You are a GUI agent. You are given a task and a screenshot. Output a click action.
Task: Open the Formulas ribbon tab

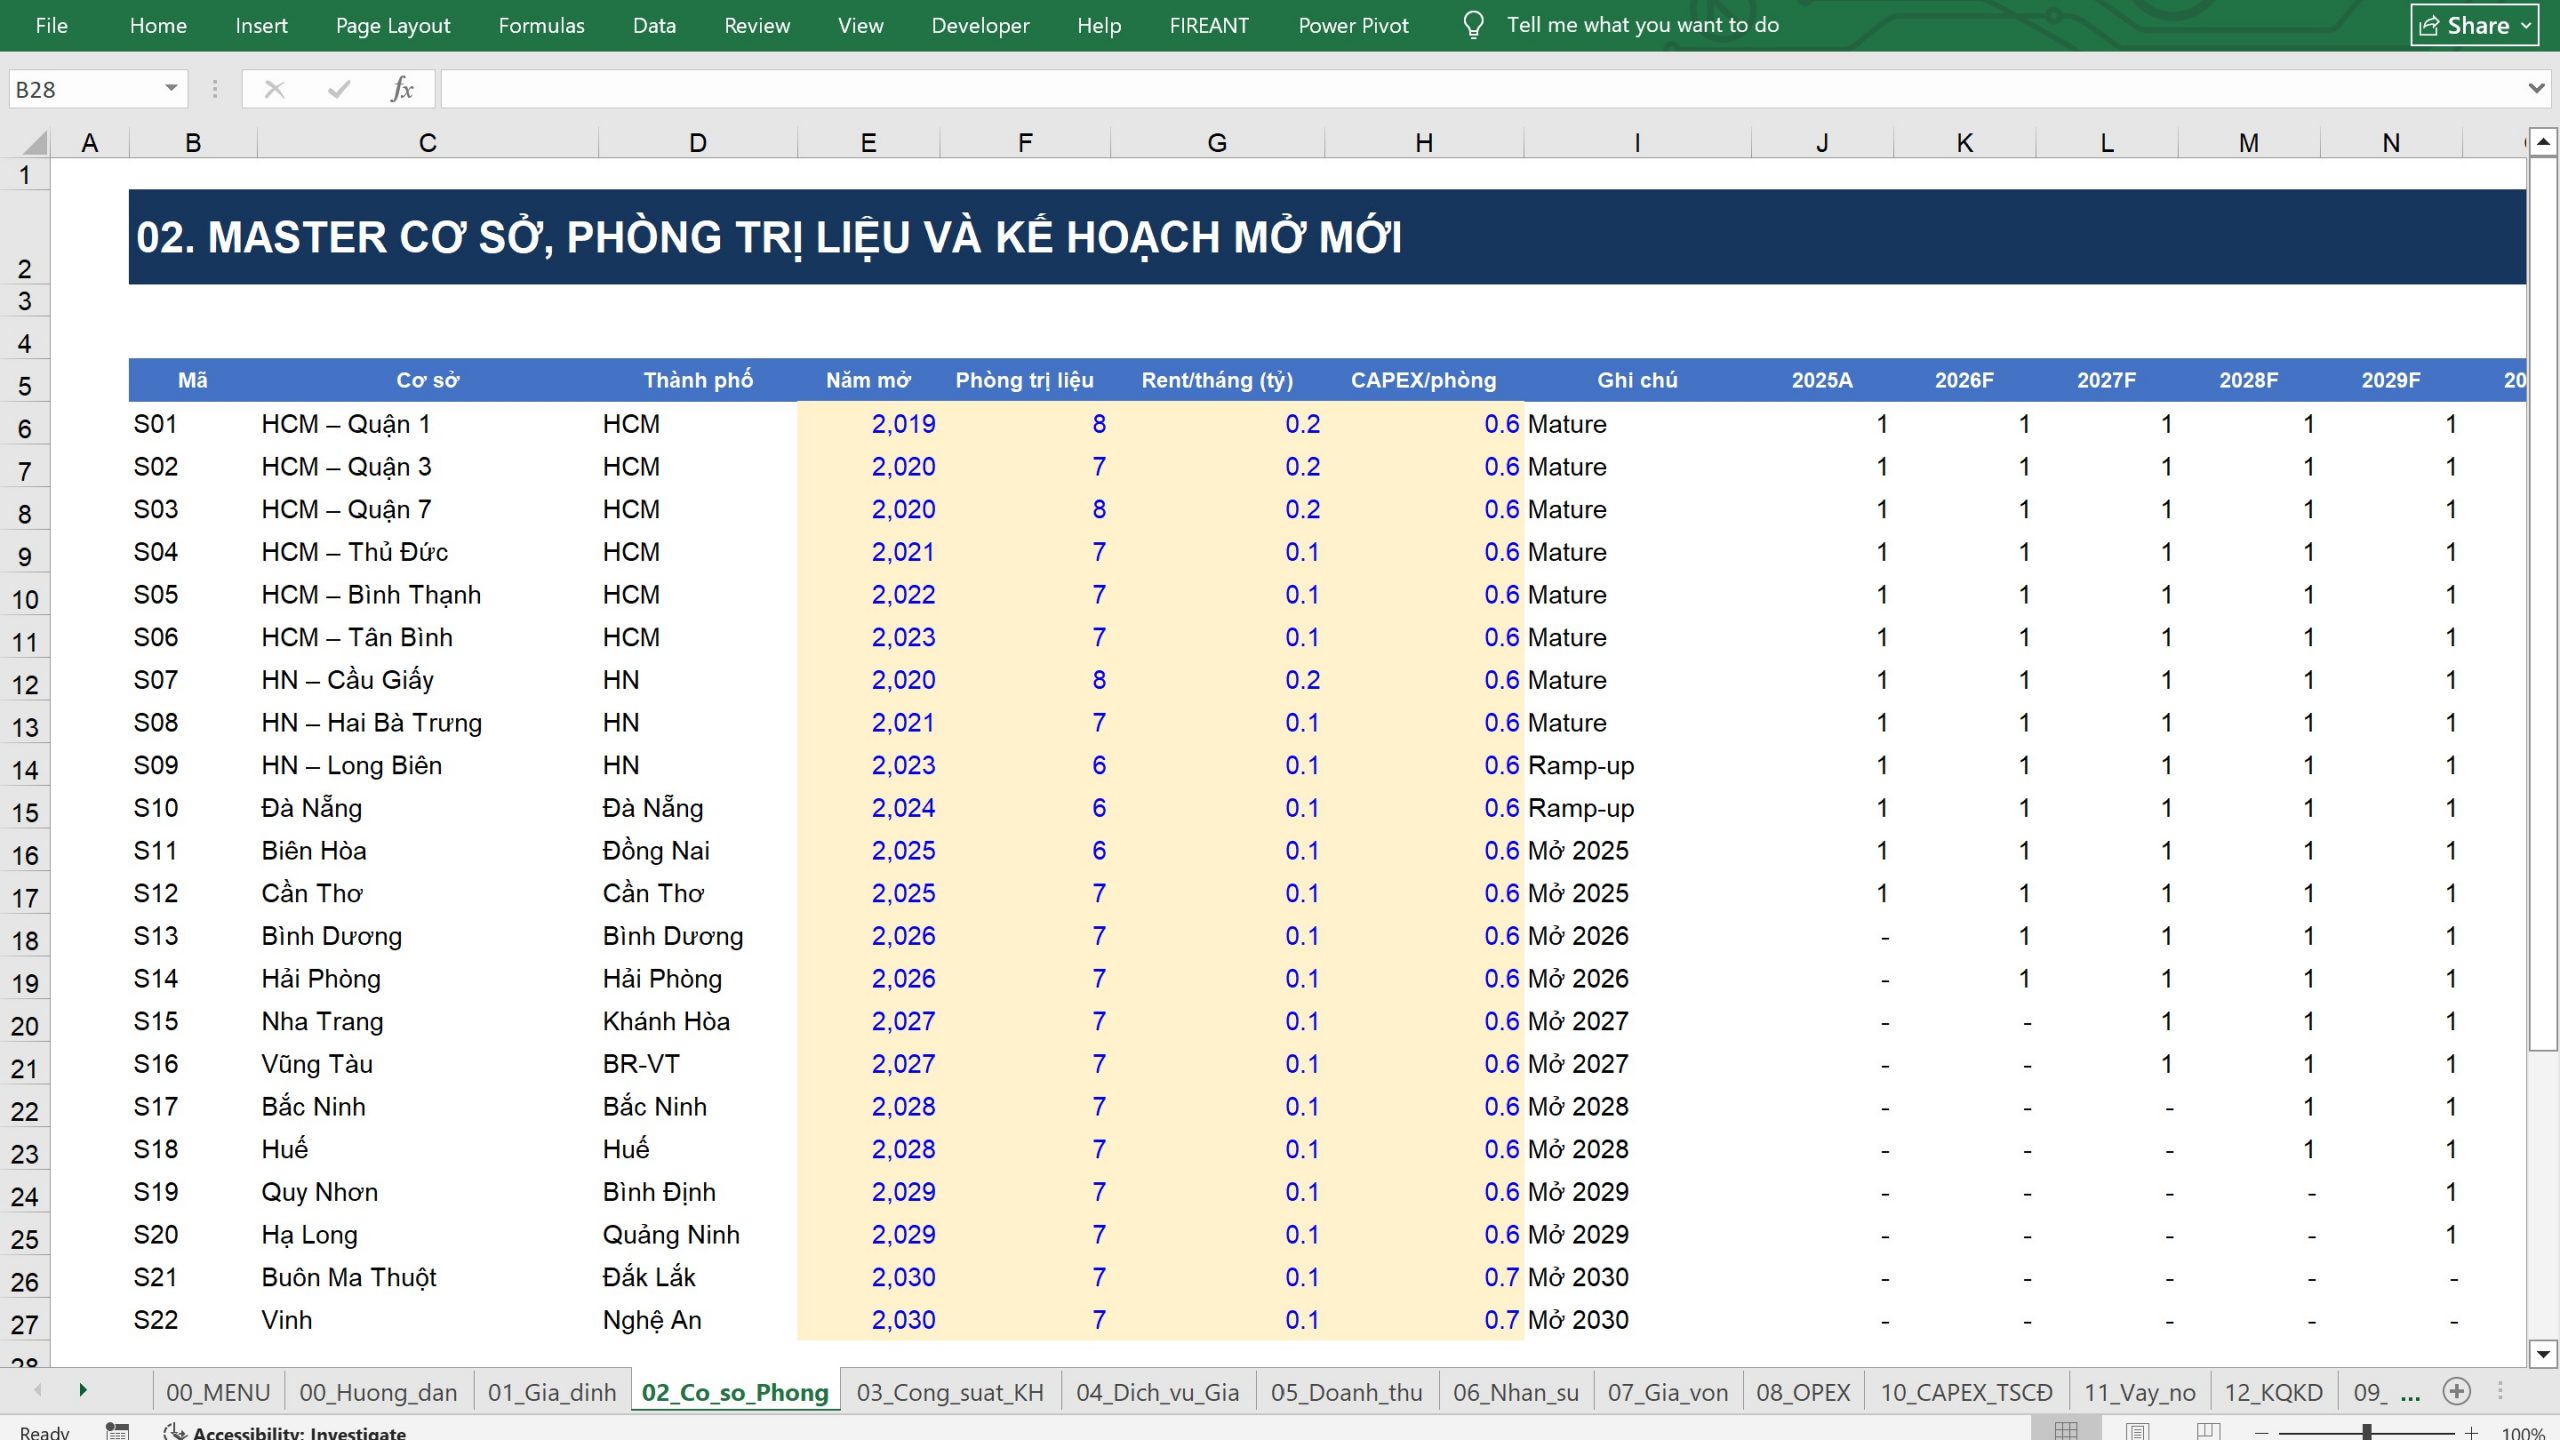pos(541,25)
